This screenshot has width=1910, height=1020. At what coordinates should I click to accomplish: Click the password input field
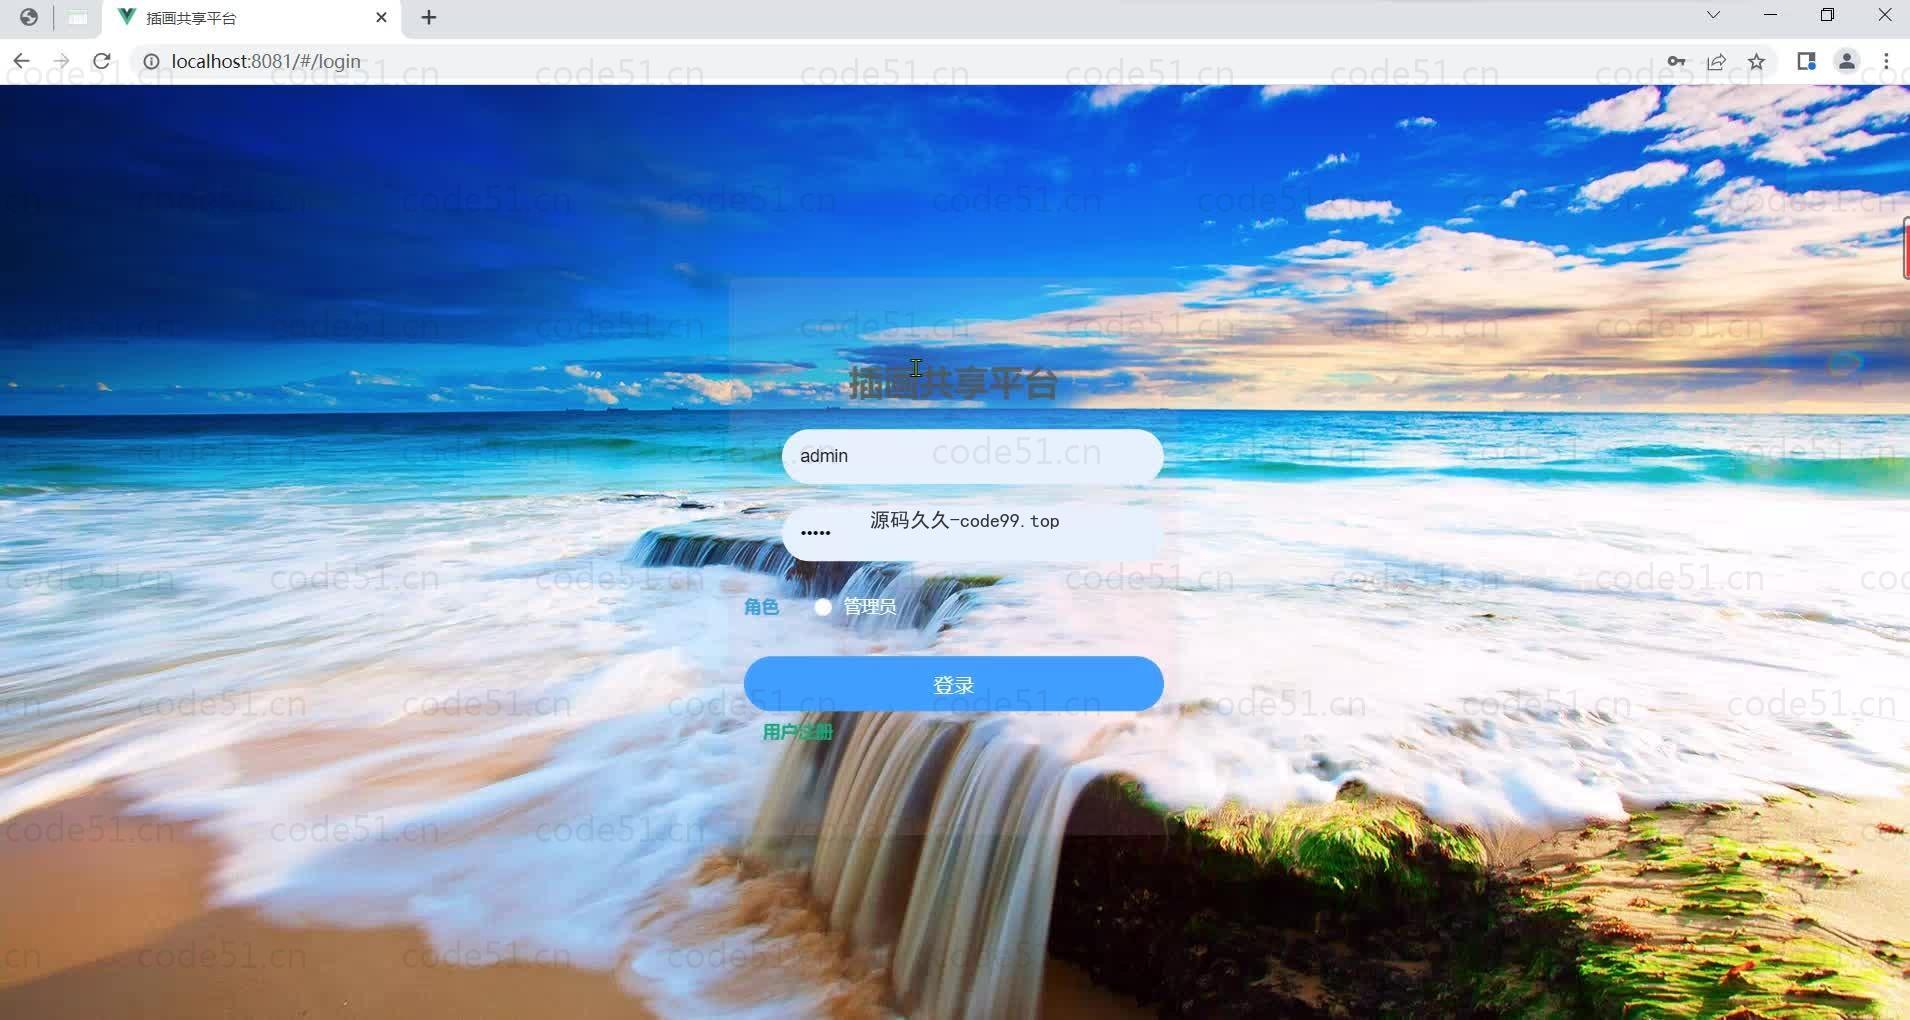pos(973,532)
